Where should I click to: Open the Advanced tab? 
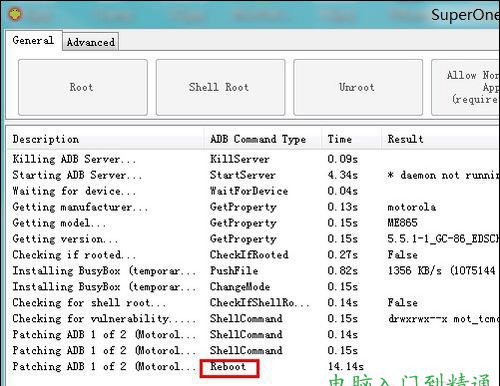(x=91, y=42)
